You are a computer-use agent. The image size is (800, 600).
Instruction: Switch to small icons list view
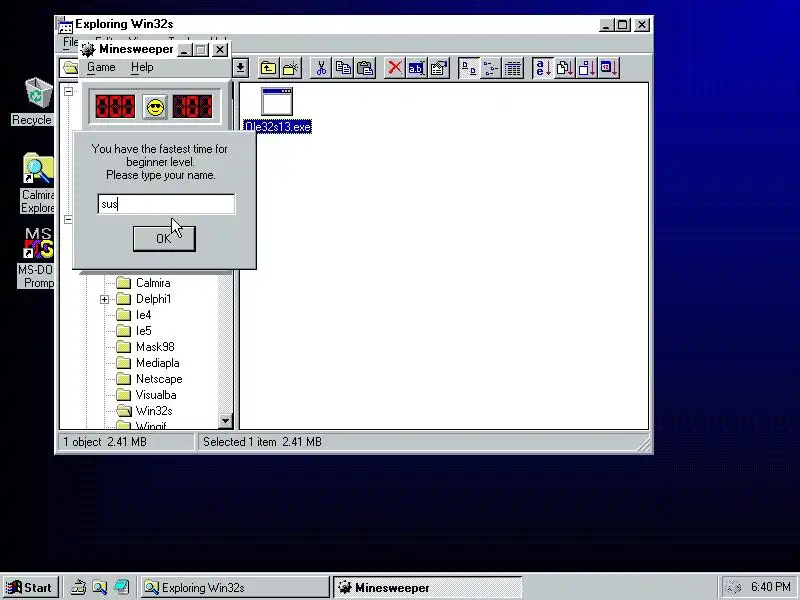(x=490, y=68)
